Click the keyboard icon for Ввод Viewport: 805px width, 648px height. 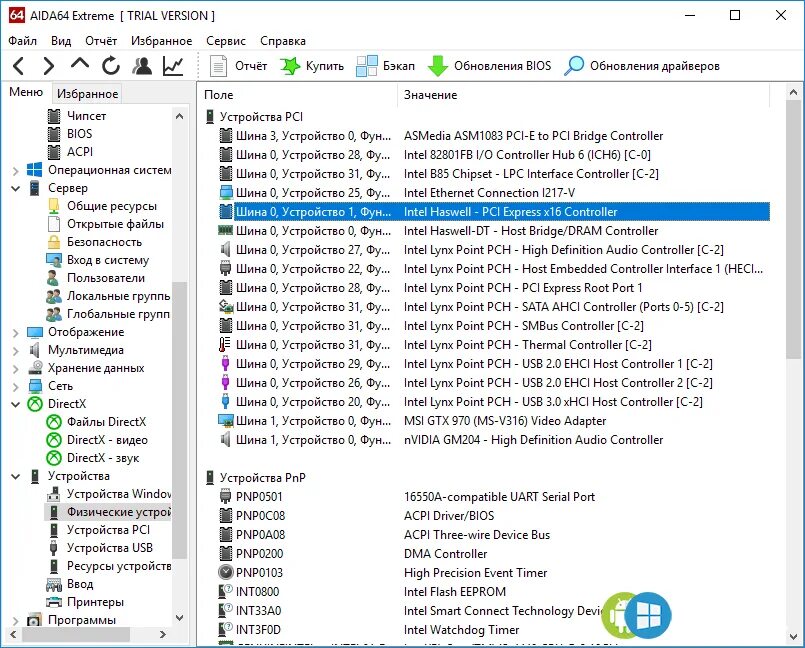pyautogui.click(x=54, y=584)
